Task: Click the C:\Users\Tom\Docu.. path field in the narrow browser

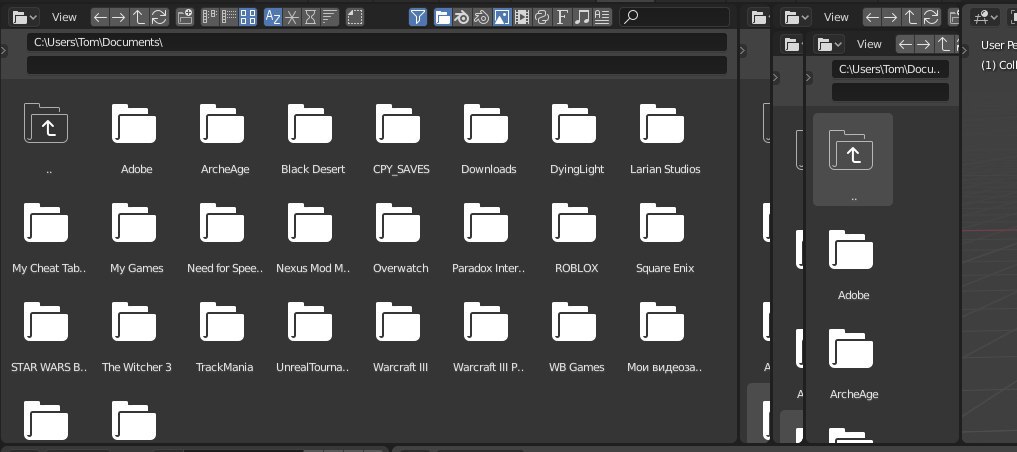Action: tap(891, 69)
